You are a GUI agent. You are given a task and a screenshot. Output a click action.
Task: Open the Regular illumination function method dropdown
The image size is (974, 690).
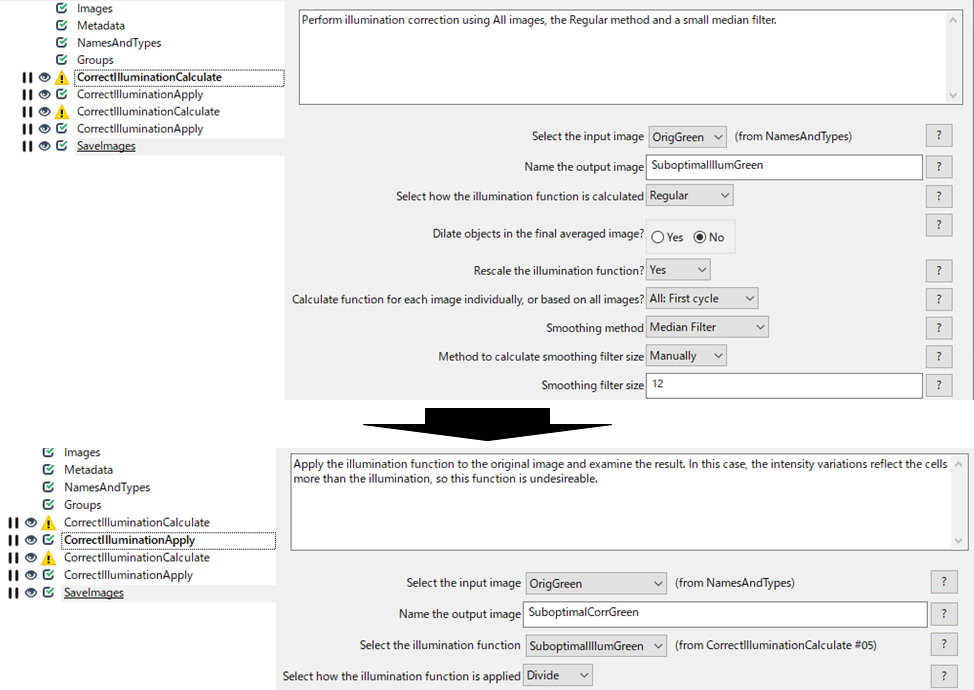(x=690, y=196)
